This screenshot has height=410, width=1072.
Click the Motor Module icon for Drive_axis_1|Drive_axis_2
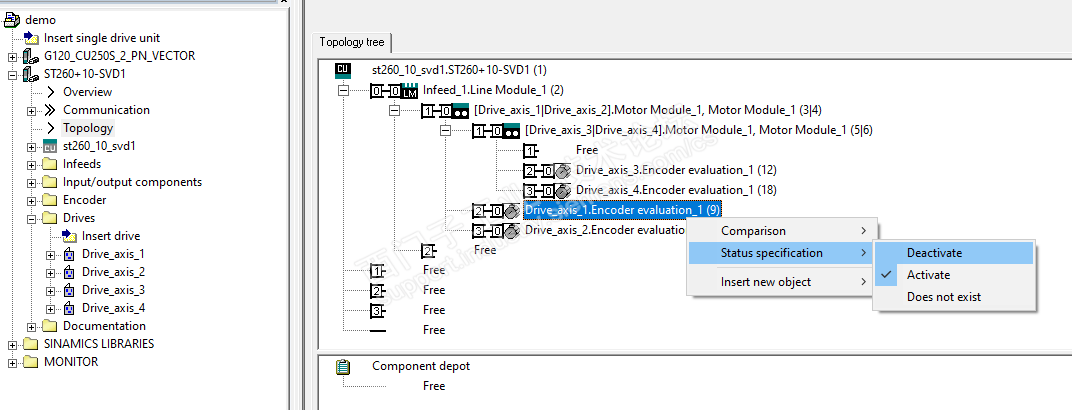[460, 110]
